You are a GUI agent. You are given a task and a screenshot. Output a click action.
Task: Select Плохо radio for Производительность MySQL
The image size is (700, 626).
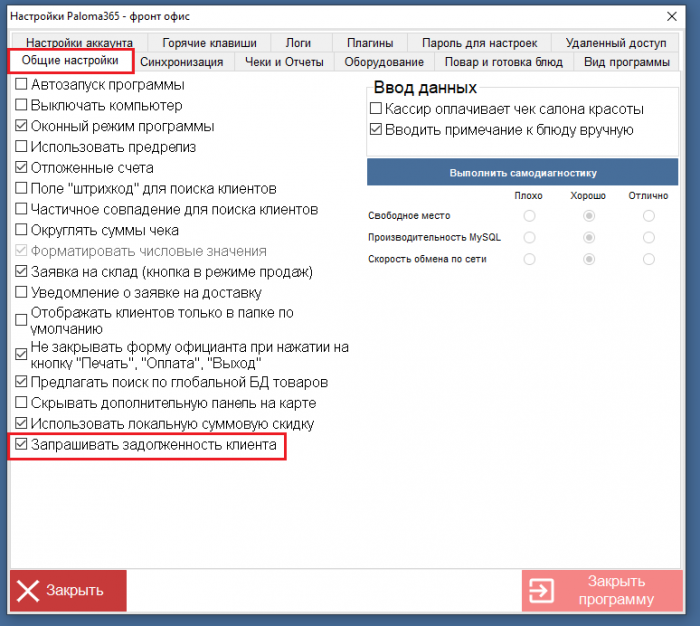coord(529,237)
